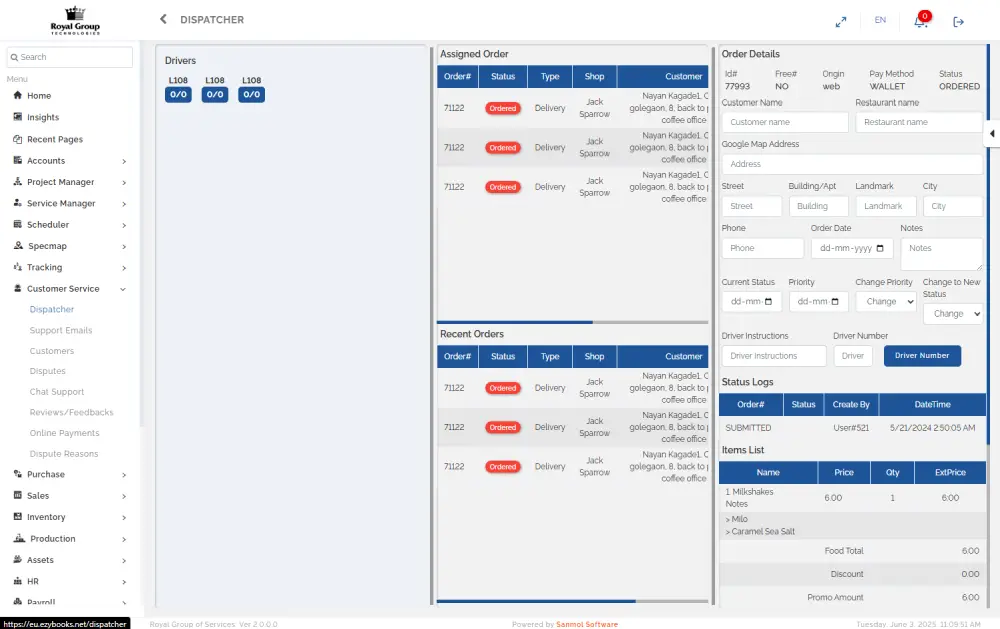Open the Change to New Status dropdown
1000x629 pixels.
(952, 314)
